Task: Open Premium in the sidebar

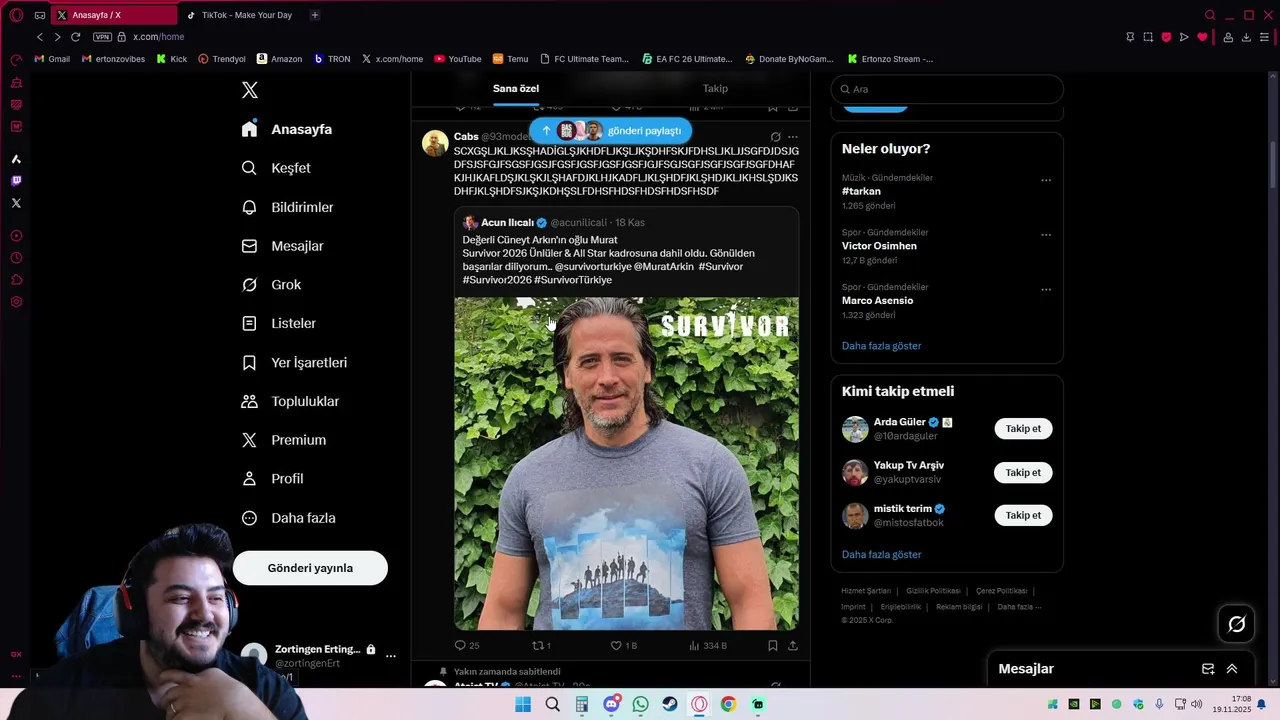Action: point(284,440)
